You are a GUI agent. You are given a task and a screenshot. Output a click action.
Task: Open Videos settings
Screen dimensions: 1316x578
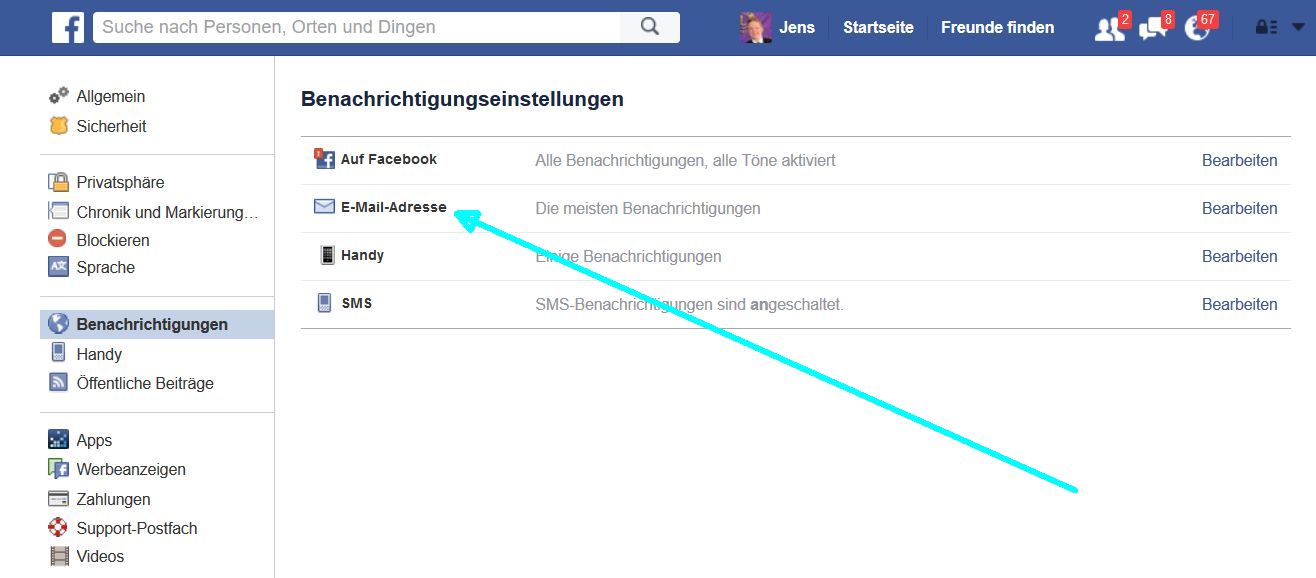[101, 556]
